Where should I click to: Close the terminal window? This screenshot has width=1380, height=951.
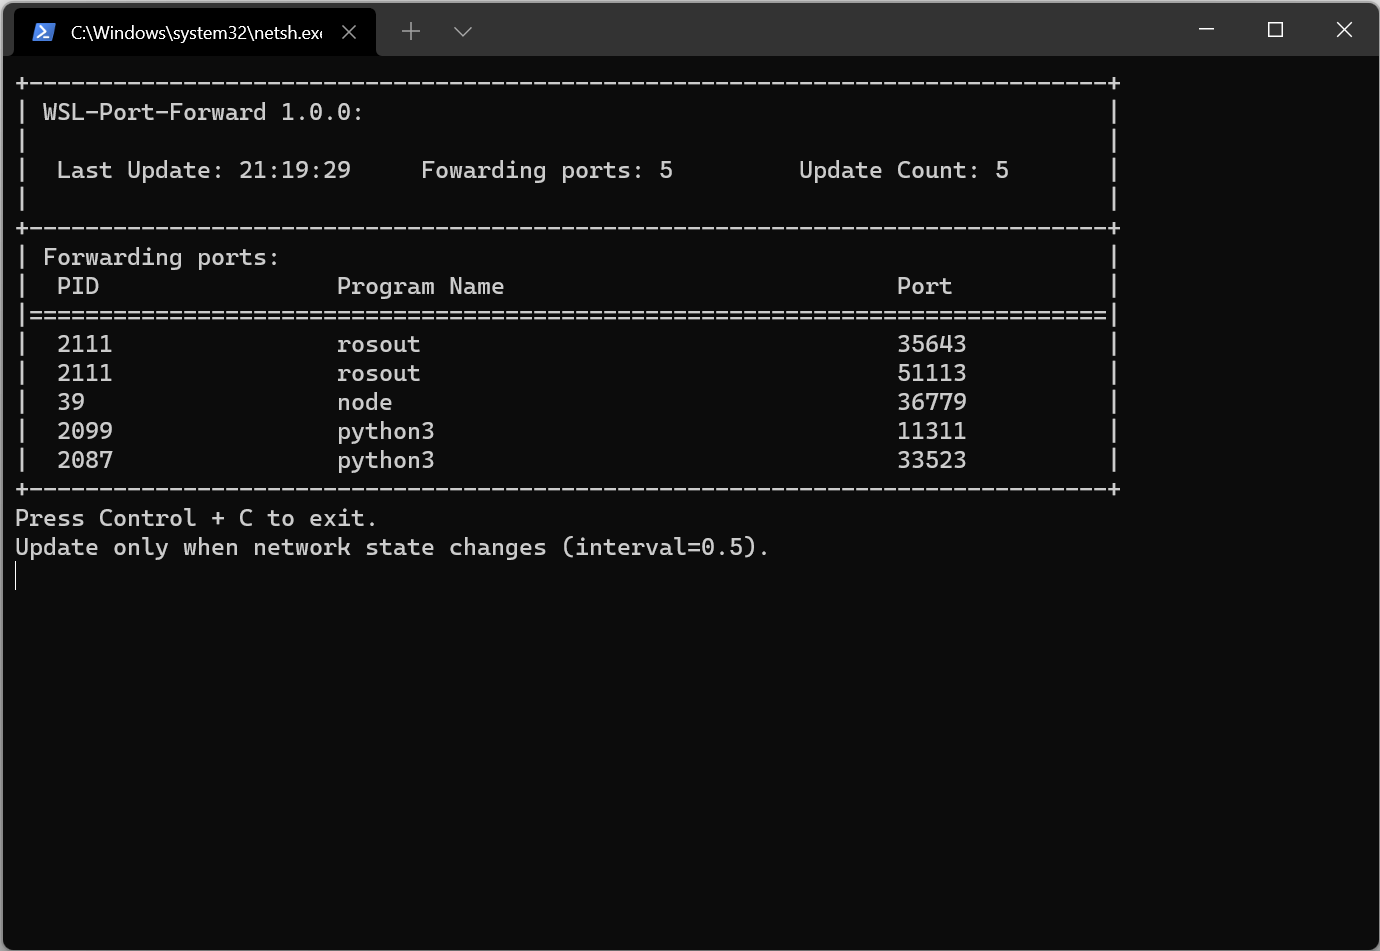pos(1344,29)
